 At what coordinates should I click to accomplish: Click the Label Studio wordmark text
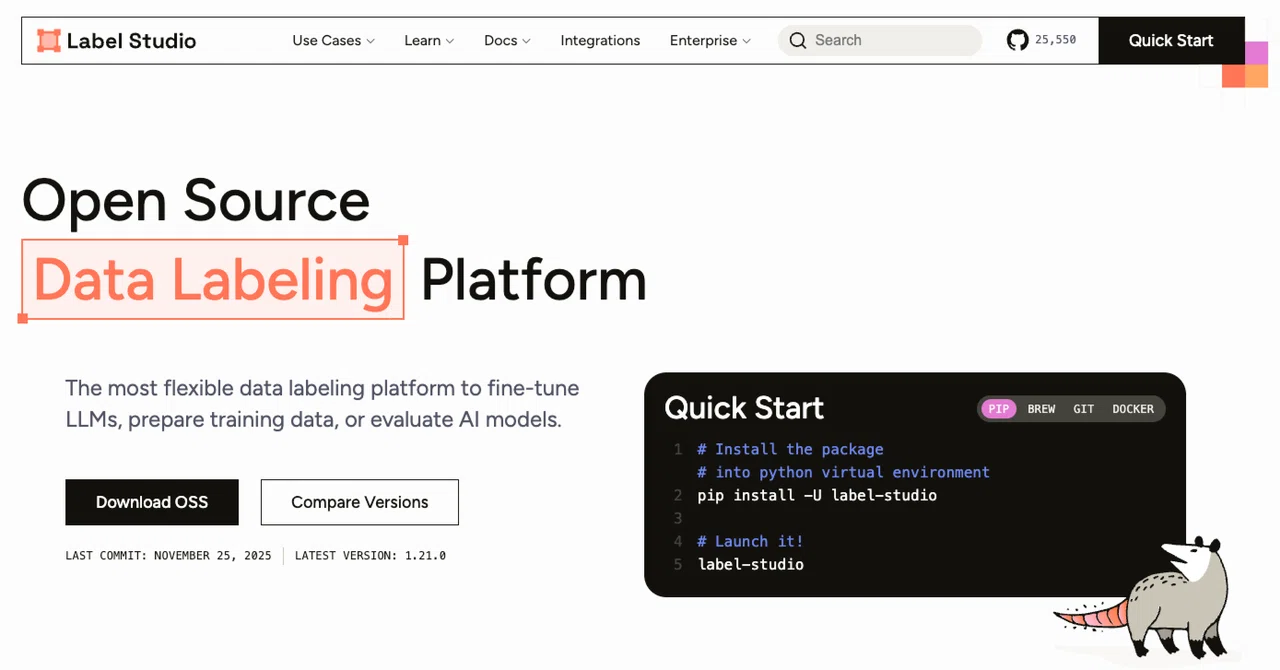(x=131, y=41)
